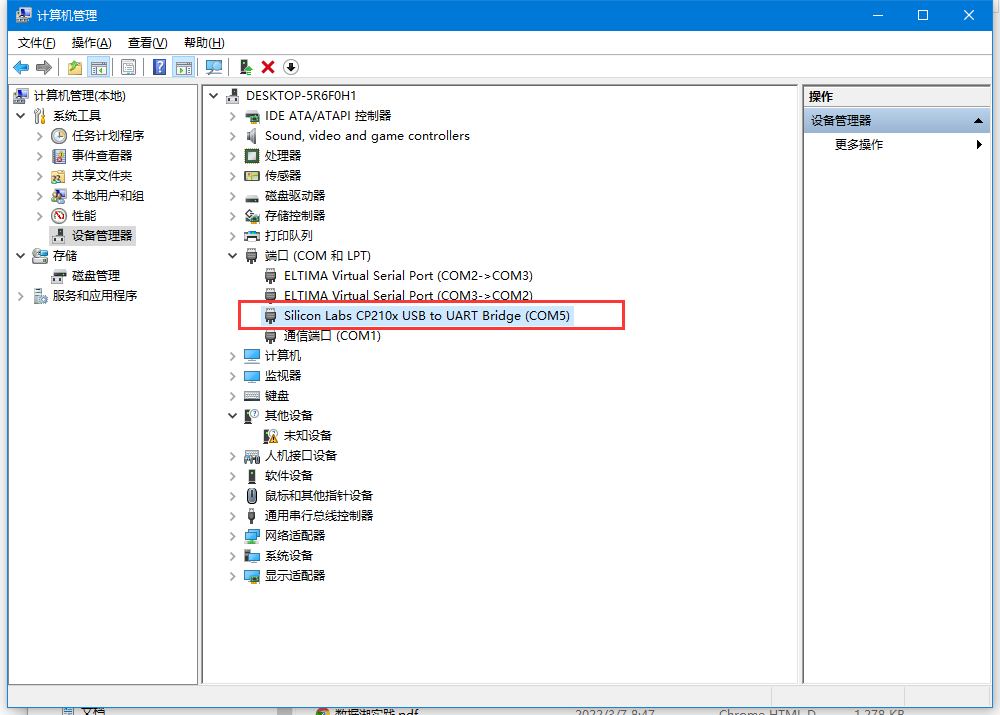1000x715 pixels.
Task: Open the 查看(V) menu
Action: tap(147, 43)
